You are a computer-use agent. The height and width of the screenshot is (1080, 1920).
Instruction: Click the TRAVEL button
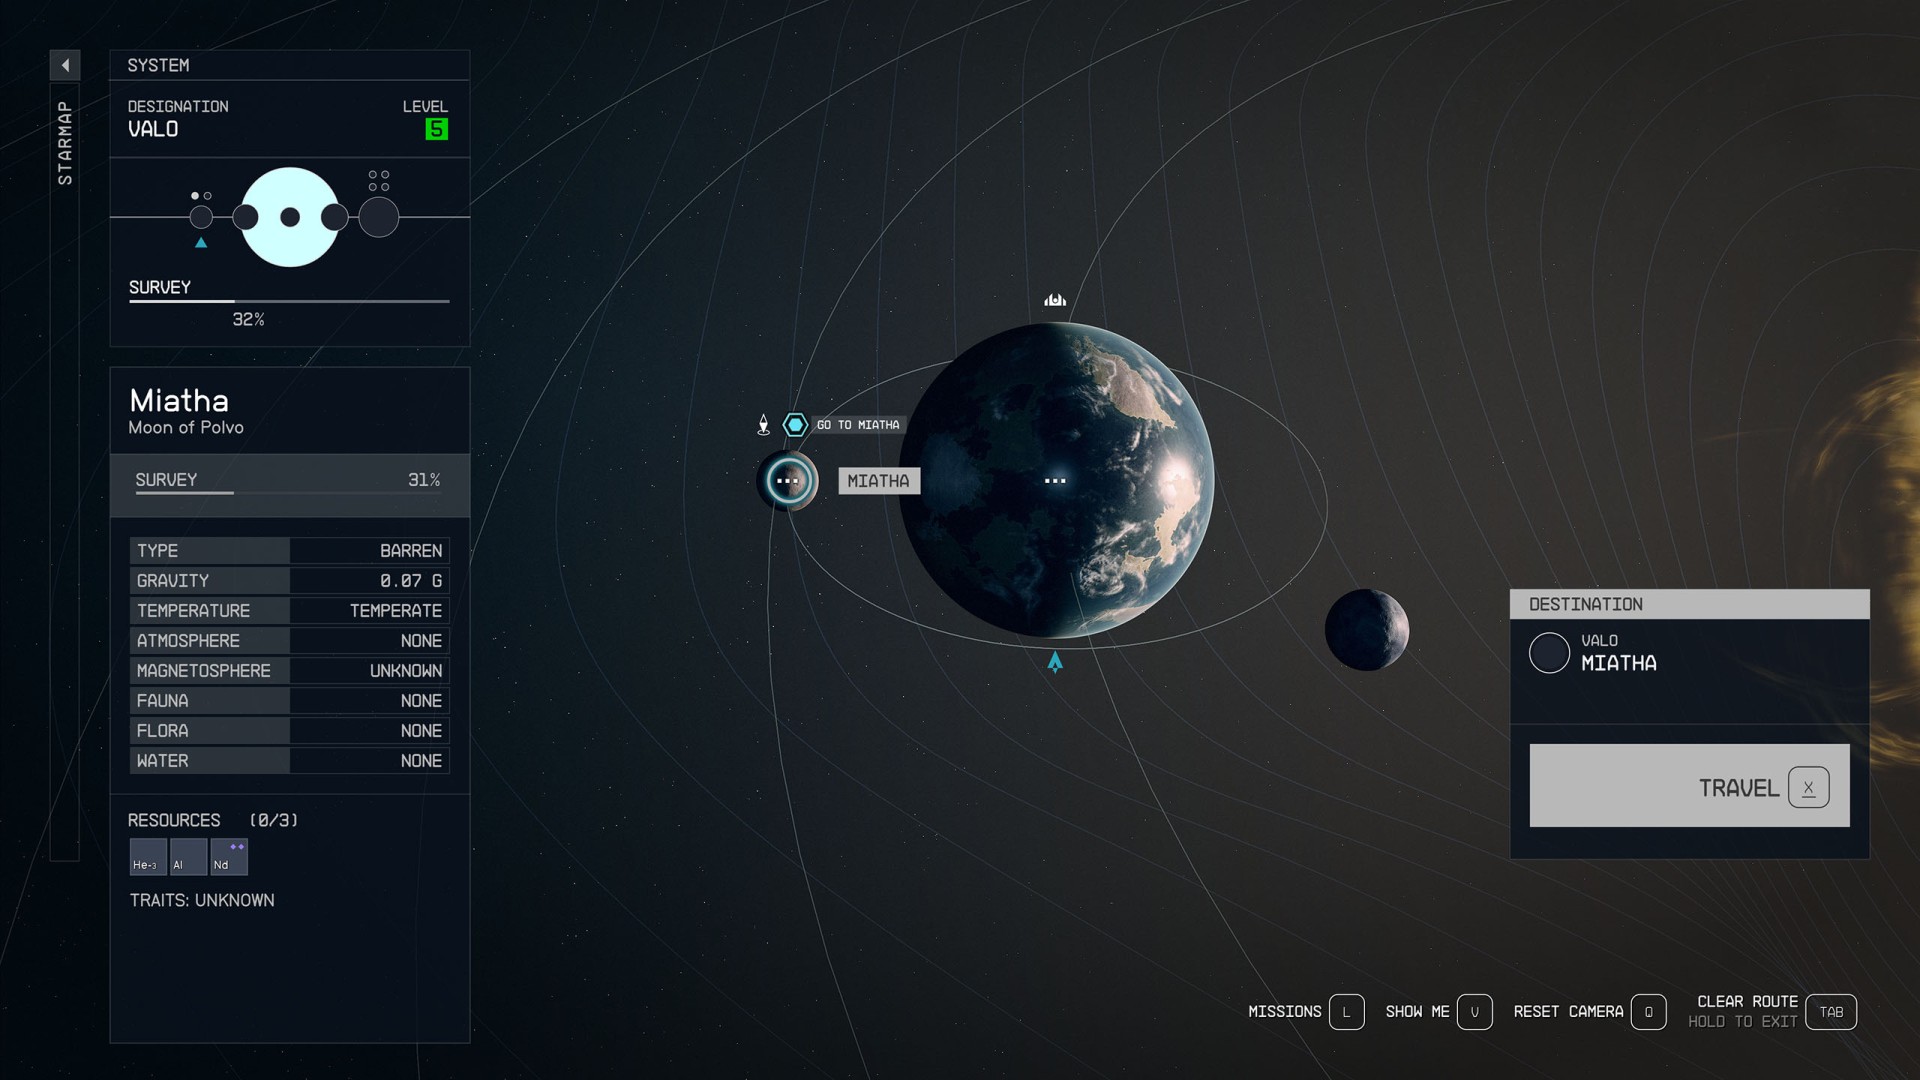click(1689, 785)
